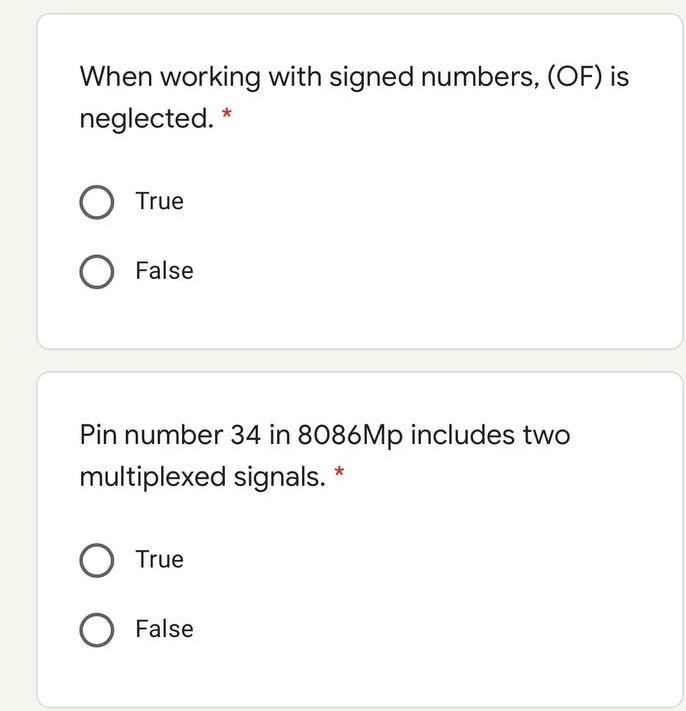Select False for the signed numbers (OF) question
The height and width of the screenshot is (711, 686).
97,272
